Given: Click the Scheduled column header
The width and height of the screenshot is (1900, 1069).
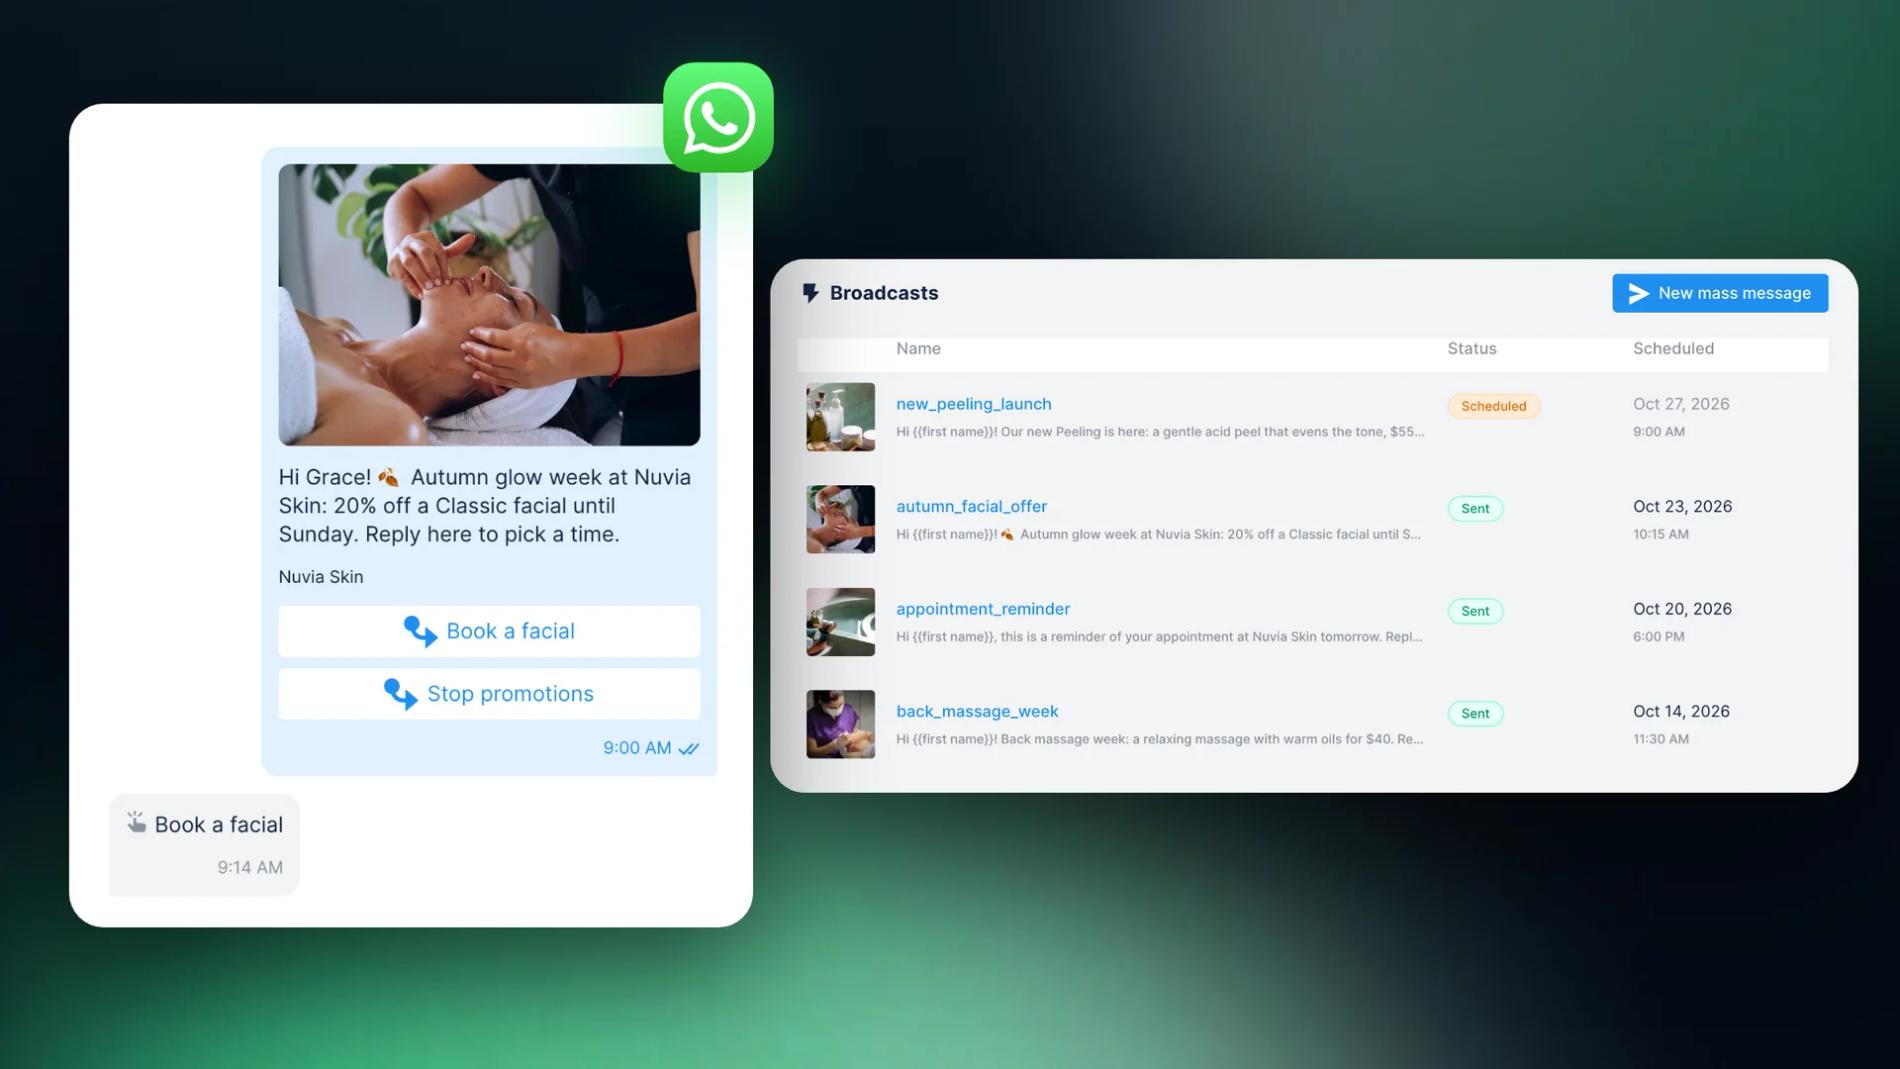Looking at the screenshot, I should [1673, 348].
